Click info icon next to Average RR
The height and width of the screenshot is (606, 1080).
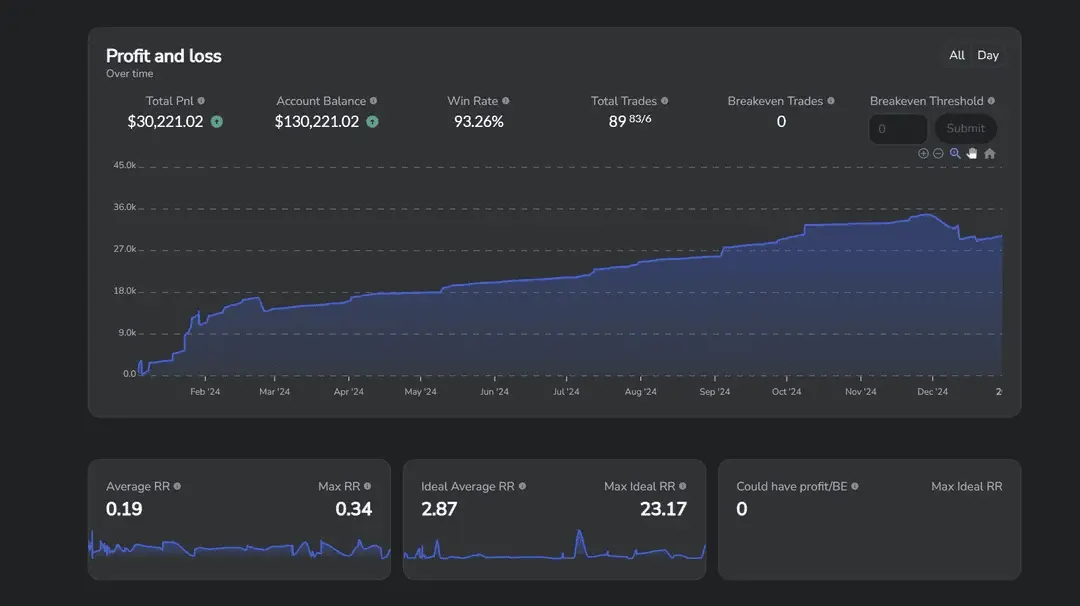(x=177, y=486)
